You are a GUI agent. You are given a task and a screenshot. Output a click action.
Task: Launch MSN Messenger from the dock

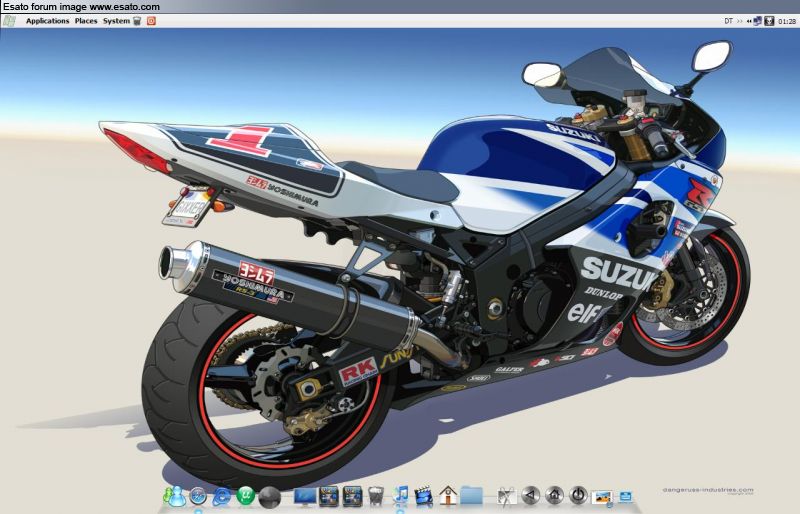[x=174, y=496]
